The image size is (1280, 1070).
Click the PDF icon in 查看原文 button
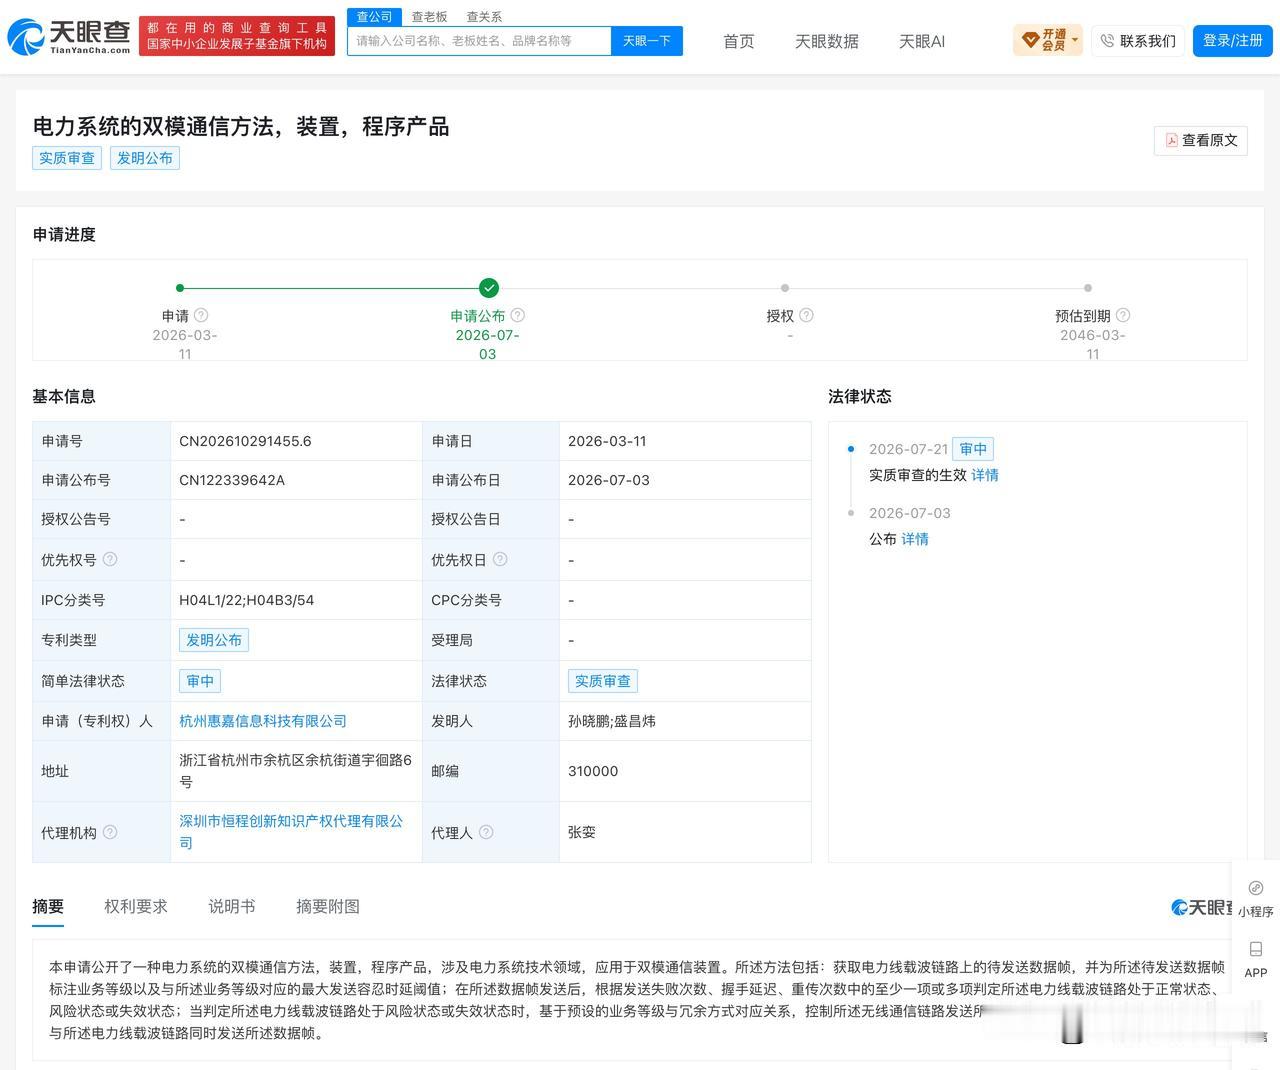1171,140
